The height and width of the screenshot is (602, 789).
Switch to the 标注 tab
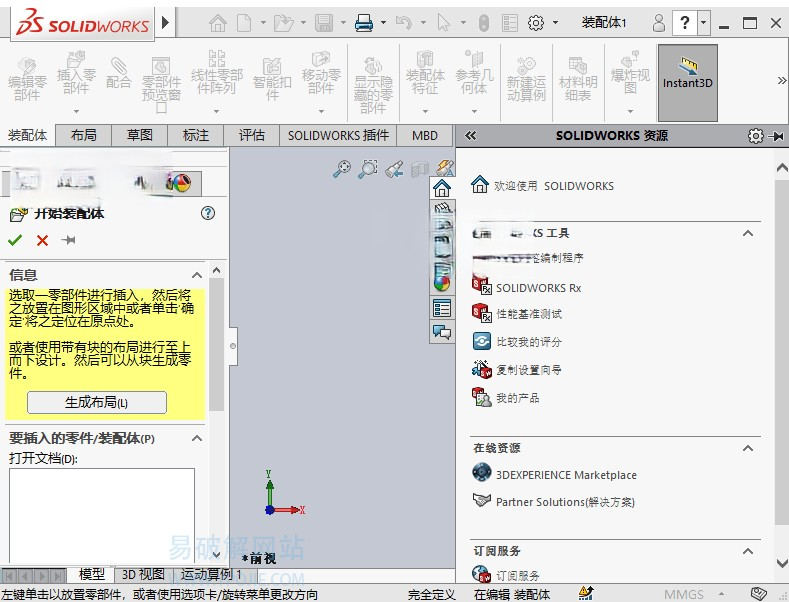(196, 135)
